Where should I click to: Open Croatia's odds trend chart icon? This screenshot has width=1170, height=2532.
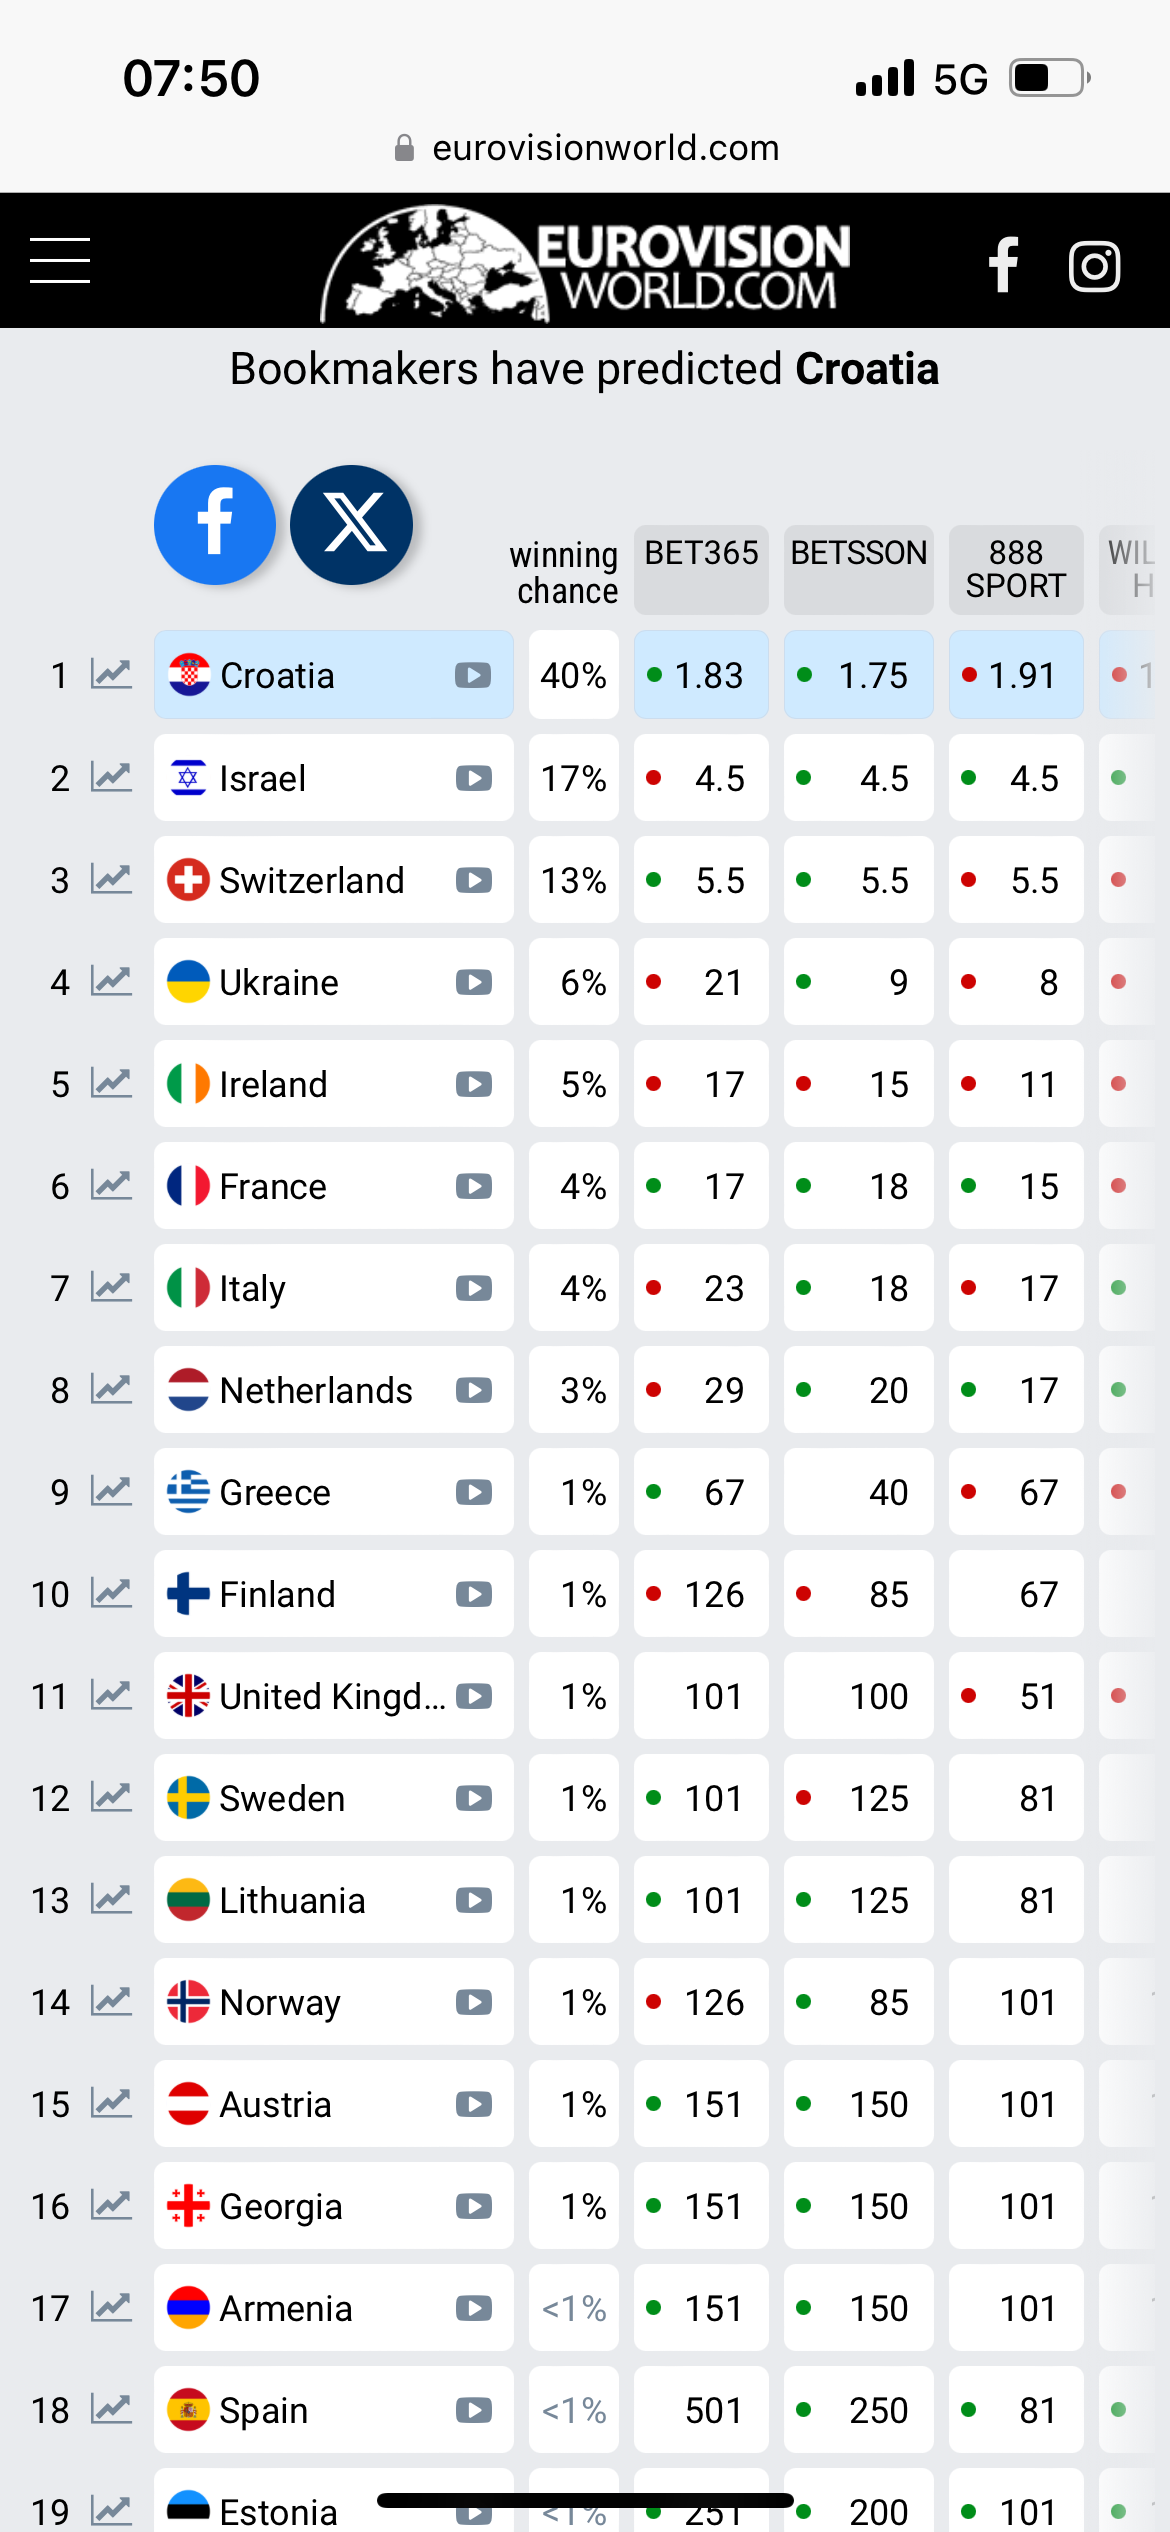tap(111, 675)
